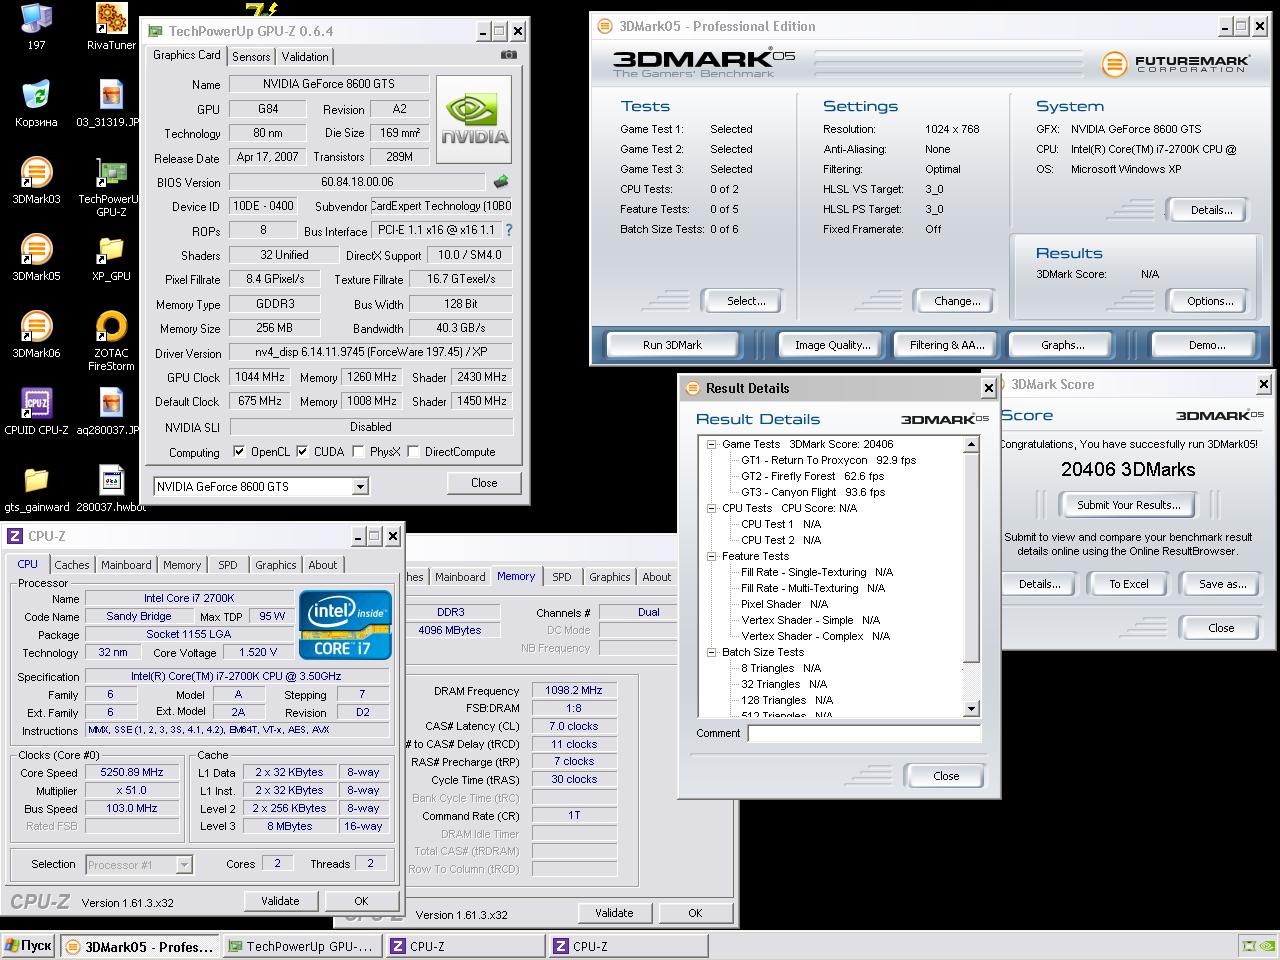Open the Корзина recycle bin icon
Viewport: 1280px width, 960px height.
pos(36,104)
